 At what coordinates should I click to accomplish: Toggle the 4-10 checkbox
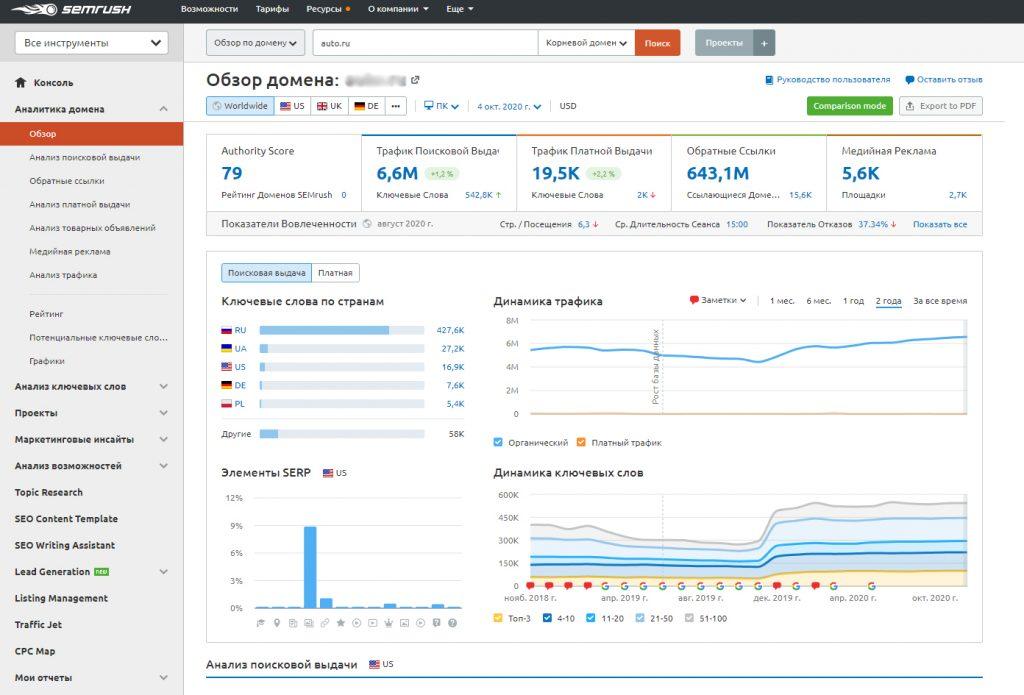547,618
